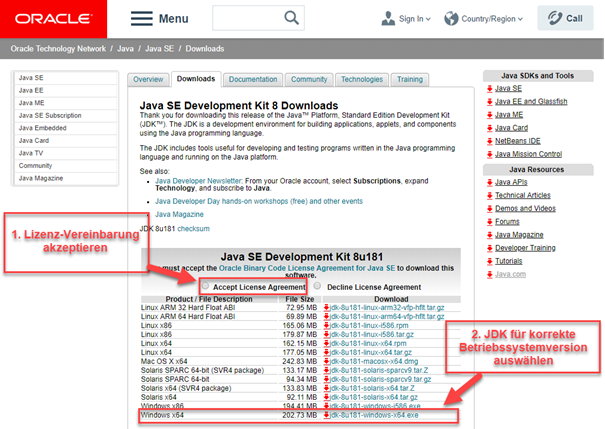Click download arrow icon next to Demos and Videos
This screenshot has width=605, height=429.
[x=490, y=209]
